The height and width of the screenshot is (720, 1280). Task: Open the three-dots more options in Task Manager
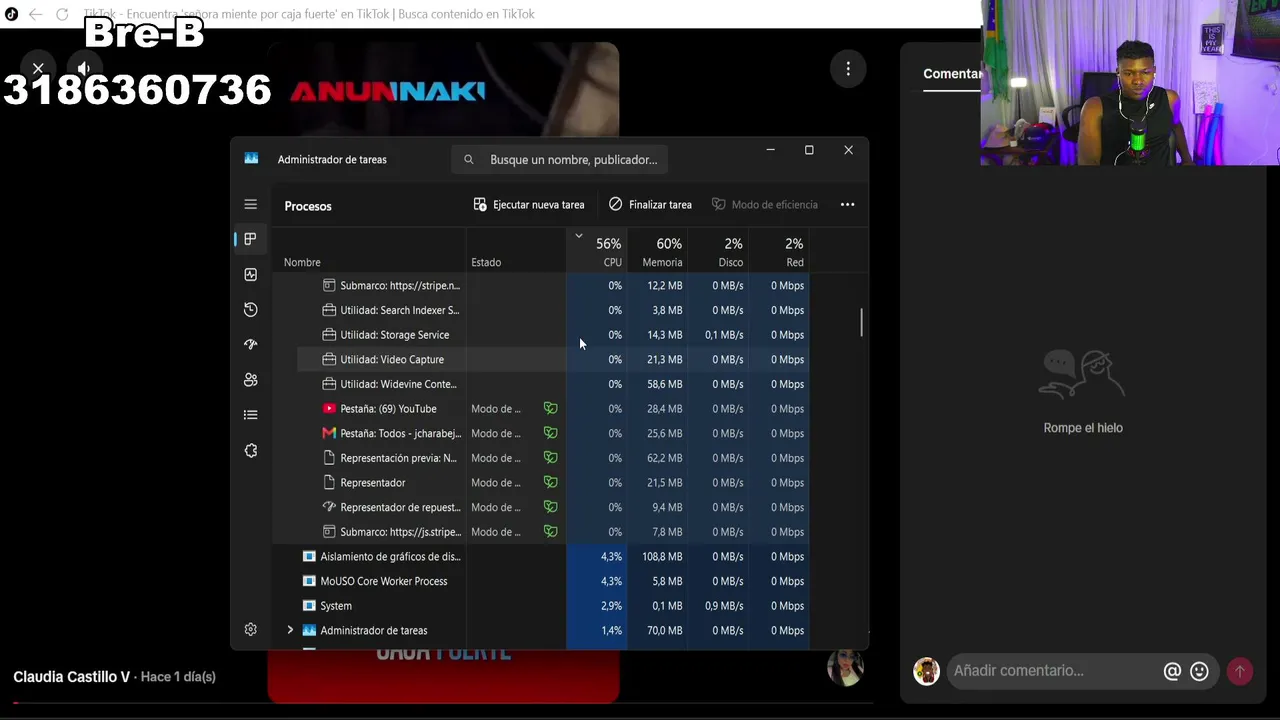point(847,204)
